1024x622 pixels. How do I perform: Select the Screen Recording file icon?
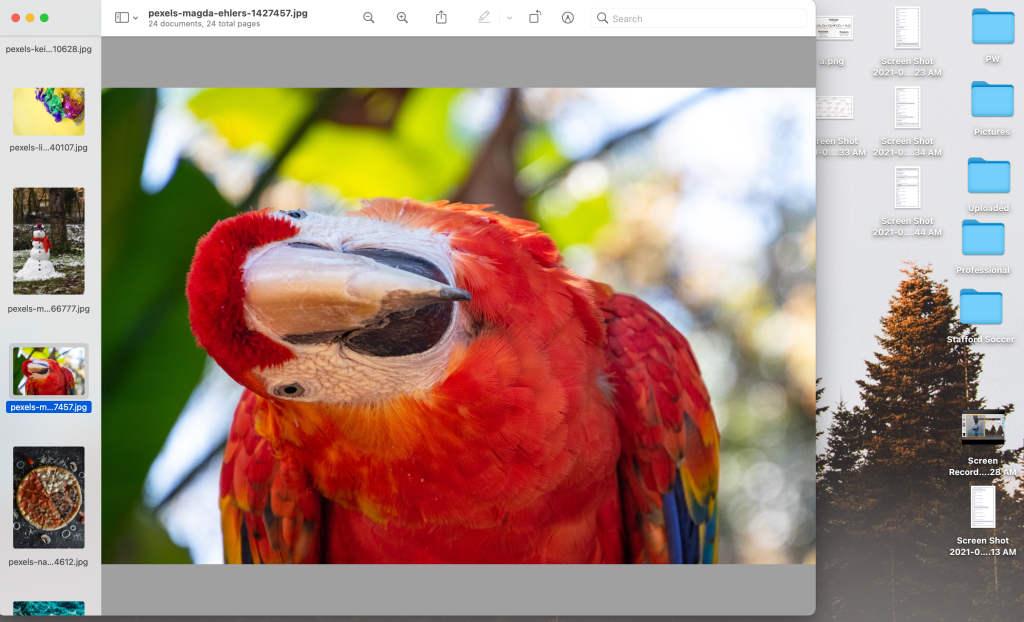click(x=982, y=429)
